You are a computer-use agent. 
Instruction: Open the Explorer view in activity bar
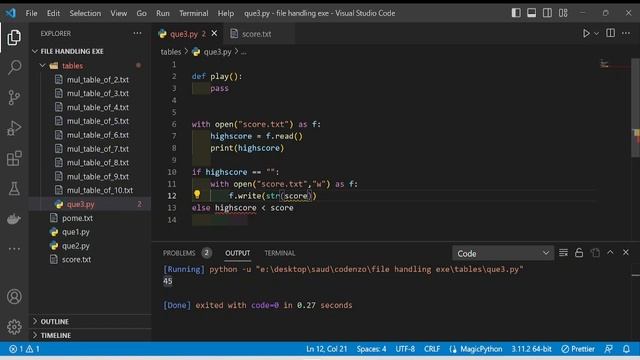click(14, 38)
